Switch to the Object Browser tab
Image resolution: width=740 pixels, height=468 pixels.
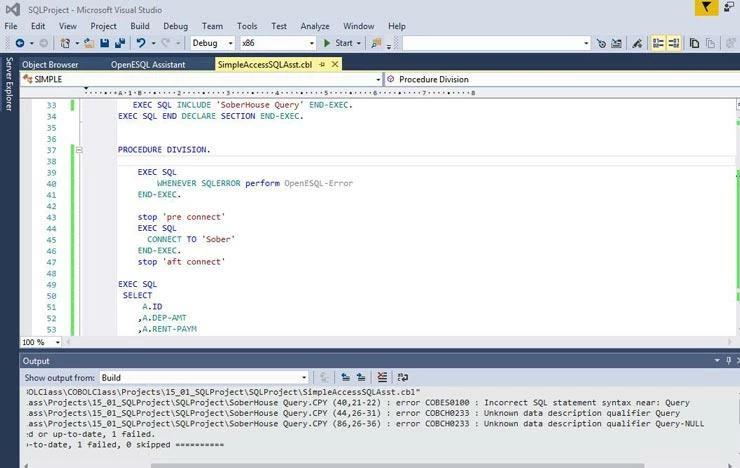(50, 65)
